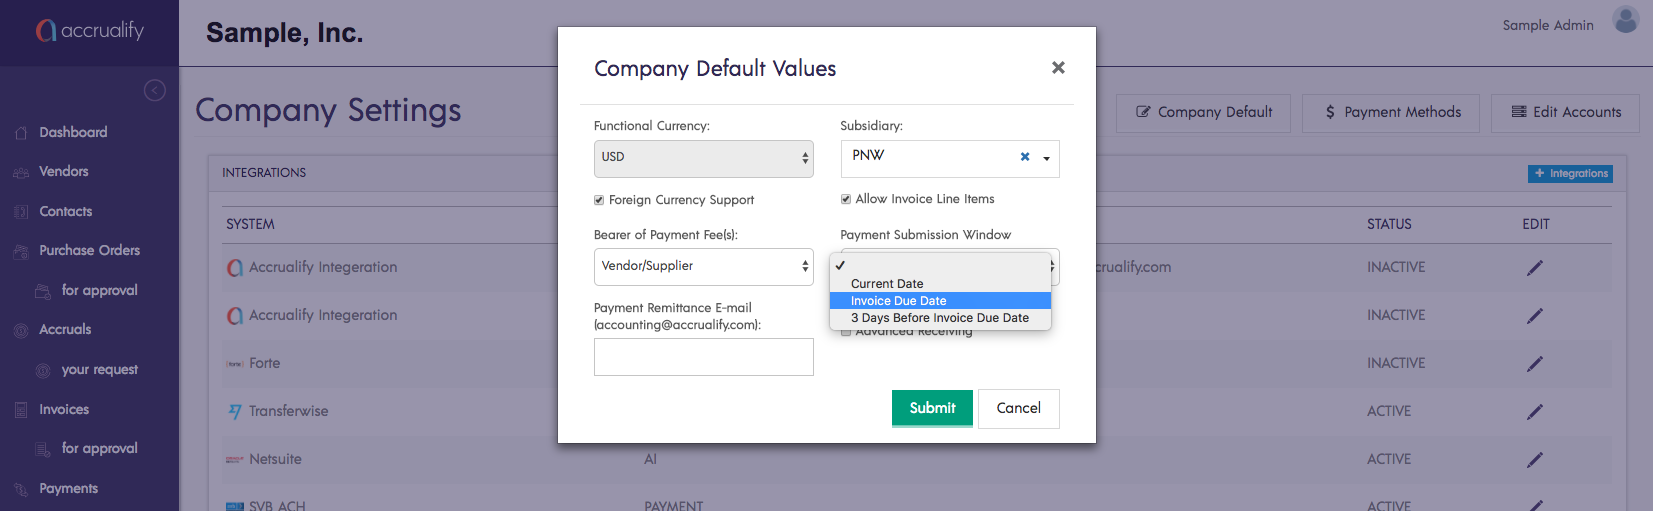Click the Accruals sidebar icon

21,330
